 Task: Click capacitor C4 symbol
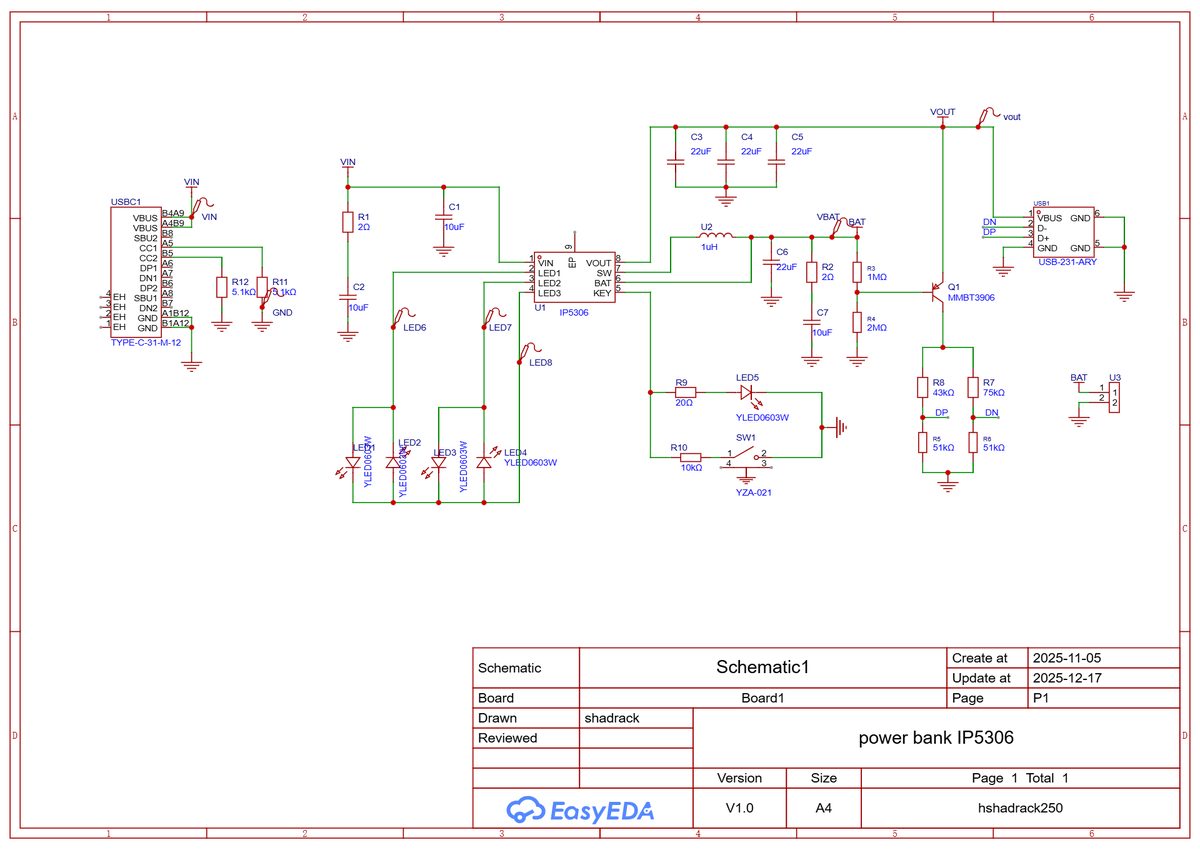[x=727, y=161]
